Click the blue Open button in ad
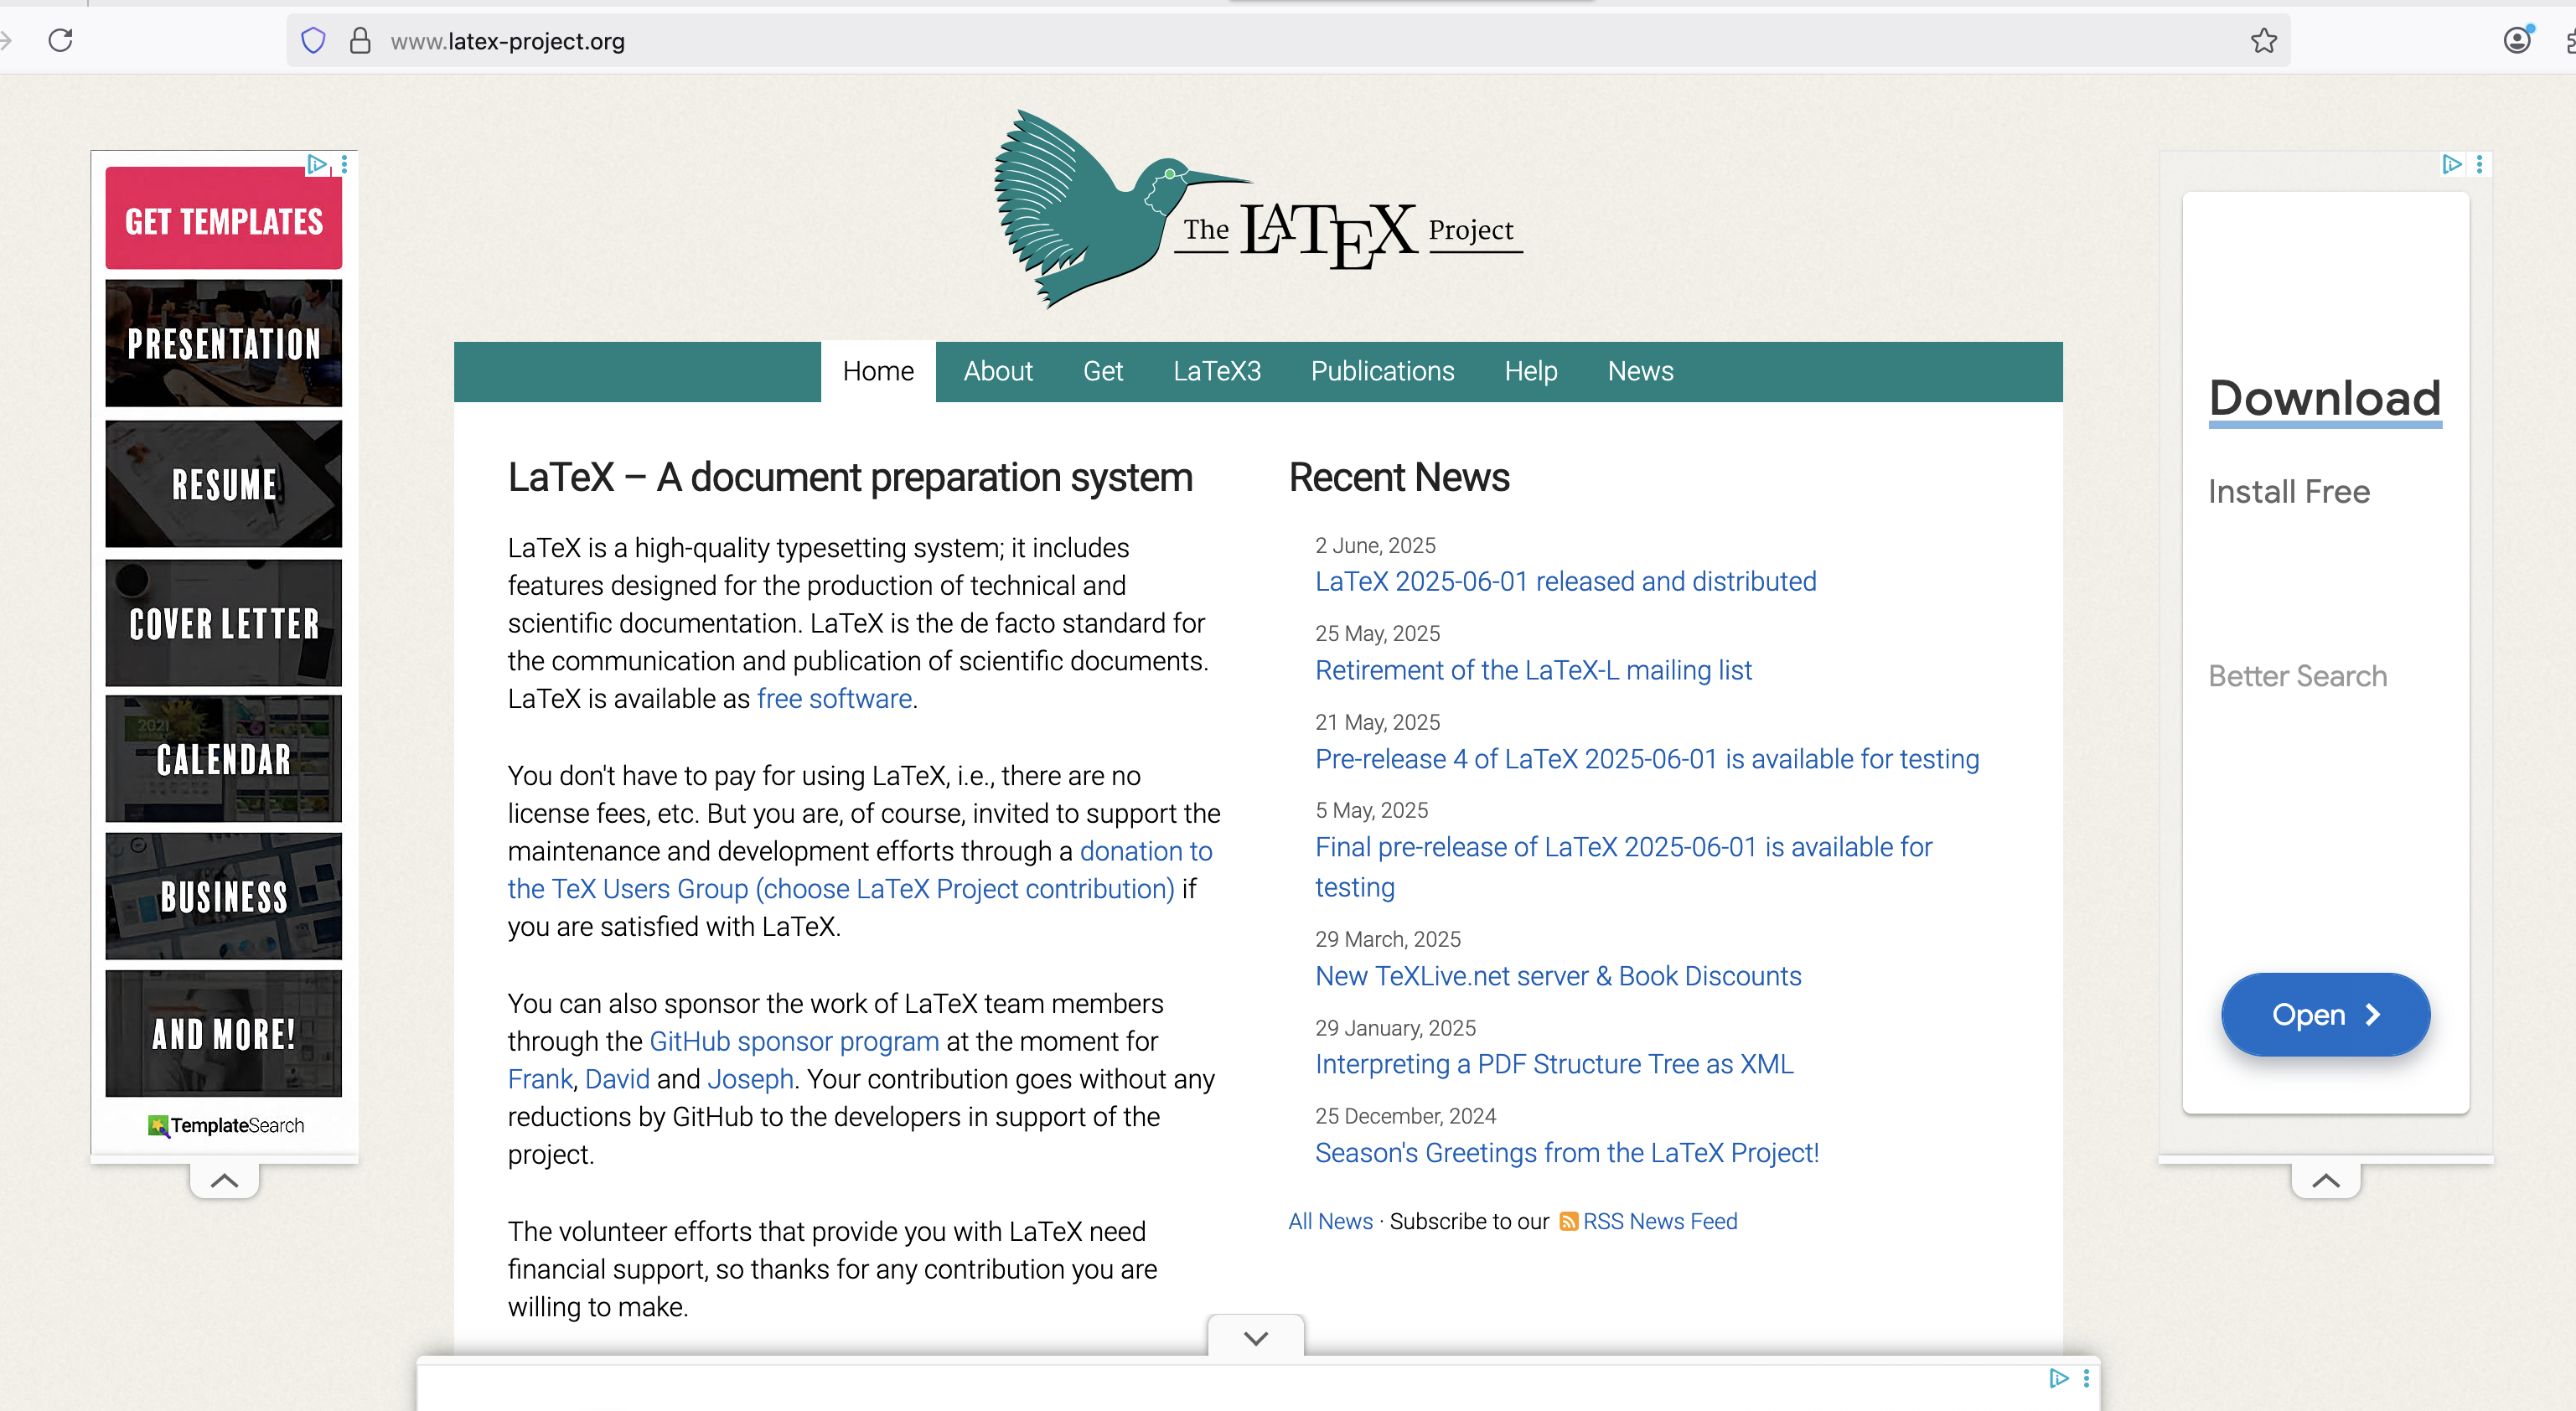 point(2326,1014)
